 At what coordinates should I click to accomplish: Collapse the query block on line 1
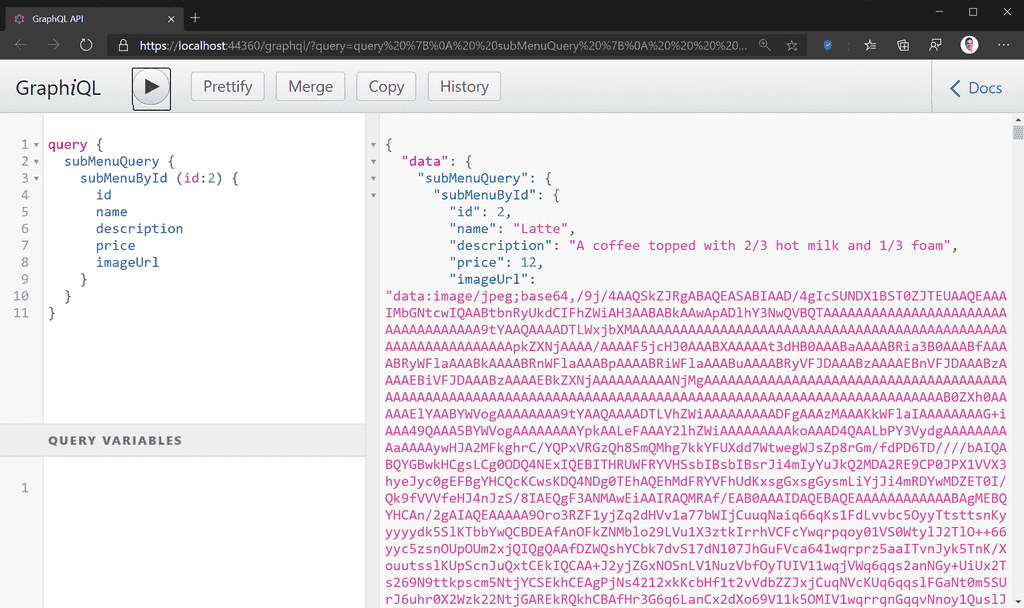[x=37, y=144]
